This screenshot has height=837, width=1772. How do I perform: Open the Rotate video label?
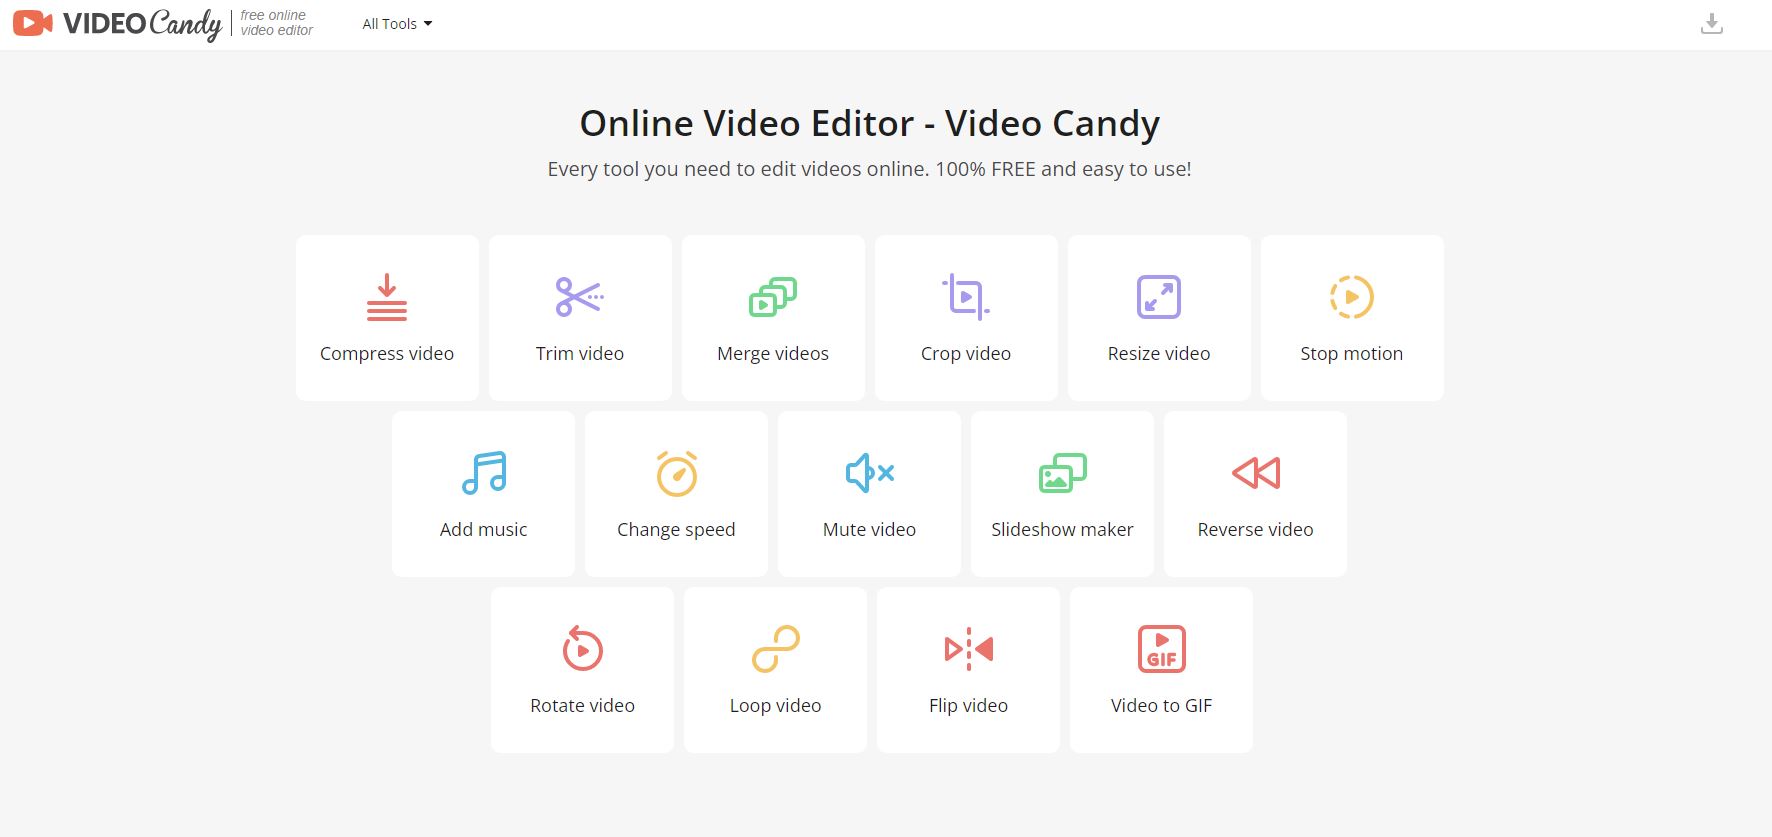click(x=583, y=706)
